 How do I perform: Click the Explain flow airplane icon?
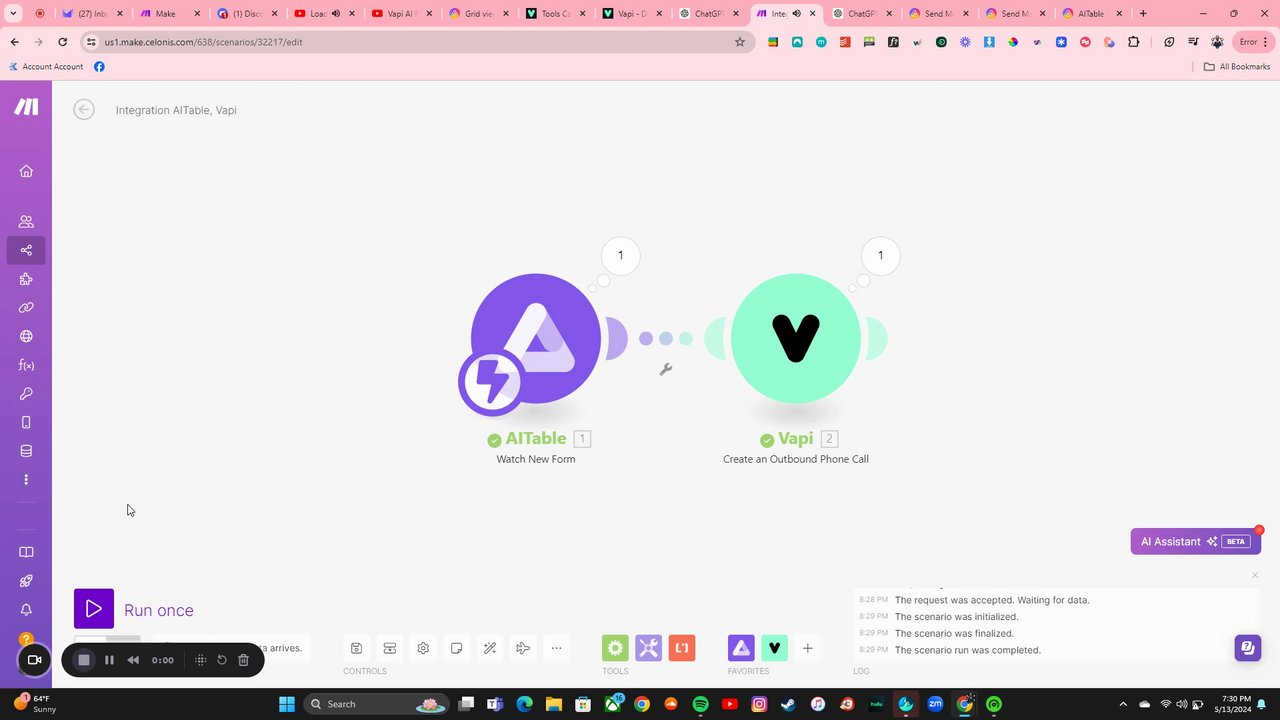coord(523,648)
